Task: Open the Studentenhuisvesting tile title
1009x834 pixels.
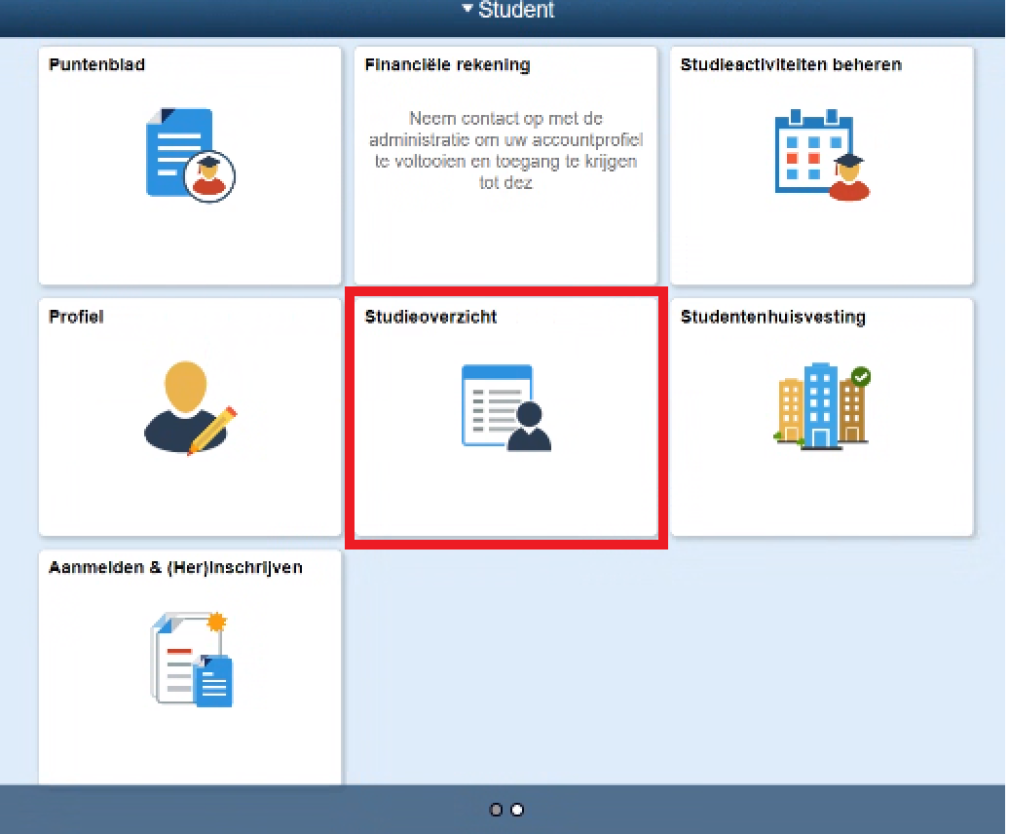Action: click(772, 317)
